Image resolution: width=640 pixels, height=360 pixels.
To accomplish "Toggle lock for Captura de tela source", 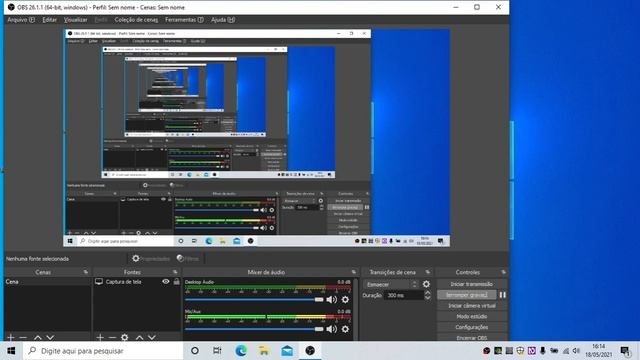I will (x=176, y=282).
